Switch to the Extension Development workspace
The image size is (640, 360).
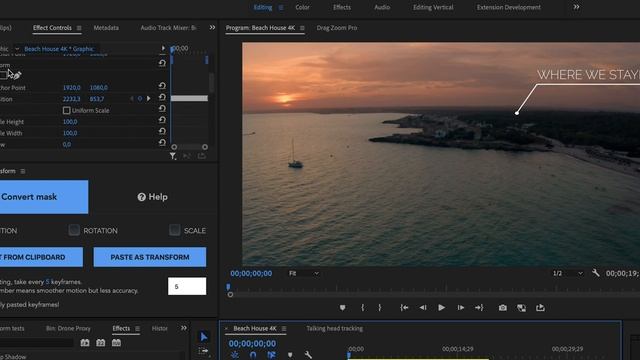[509, 7]
